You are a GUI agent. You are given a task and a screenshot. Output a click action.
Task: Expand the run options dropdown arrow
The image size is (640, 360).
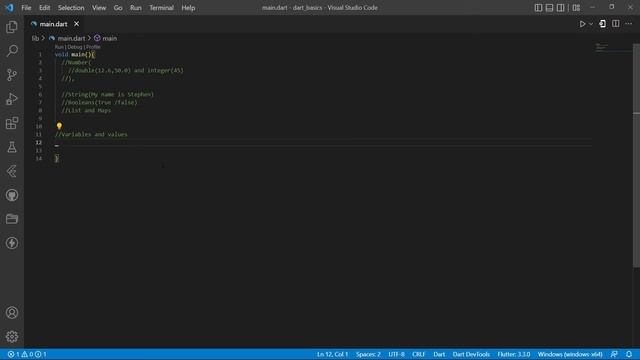pos(591,24)
